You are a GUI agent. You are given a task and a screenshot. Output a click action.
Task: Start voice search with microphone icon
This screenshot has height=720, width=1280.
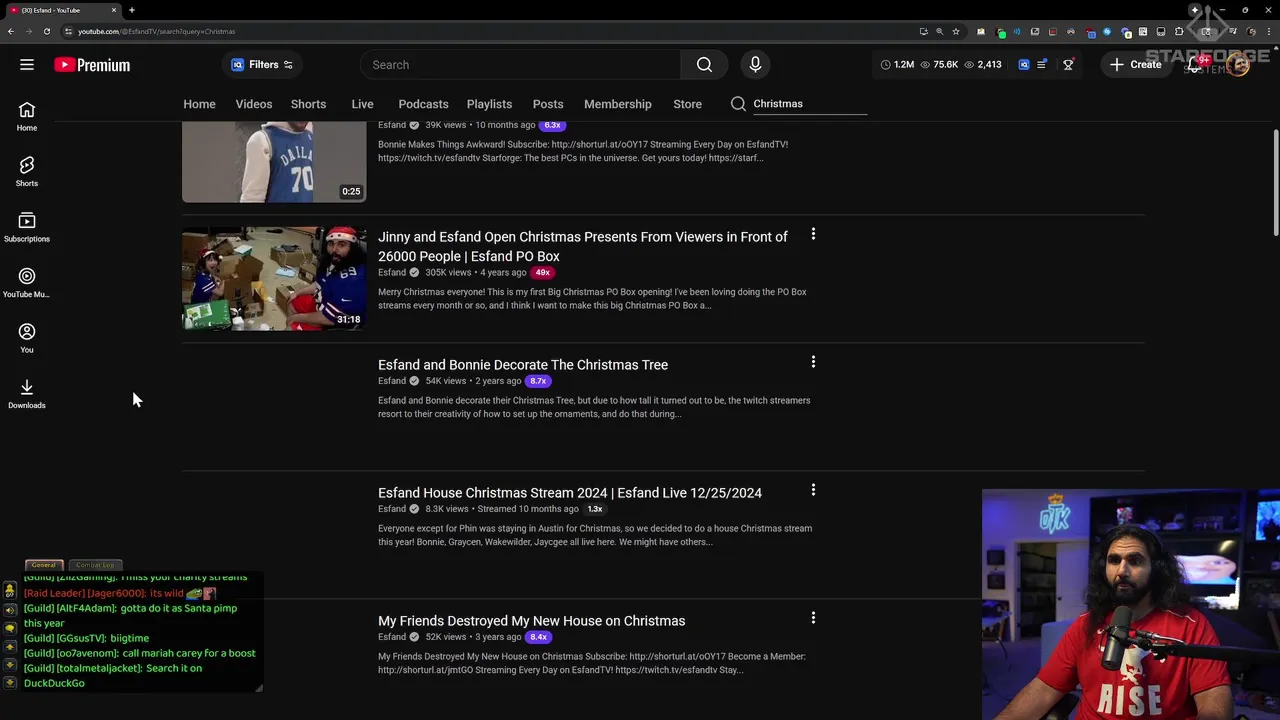[x=755, y=65]
